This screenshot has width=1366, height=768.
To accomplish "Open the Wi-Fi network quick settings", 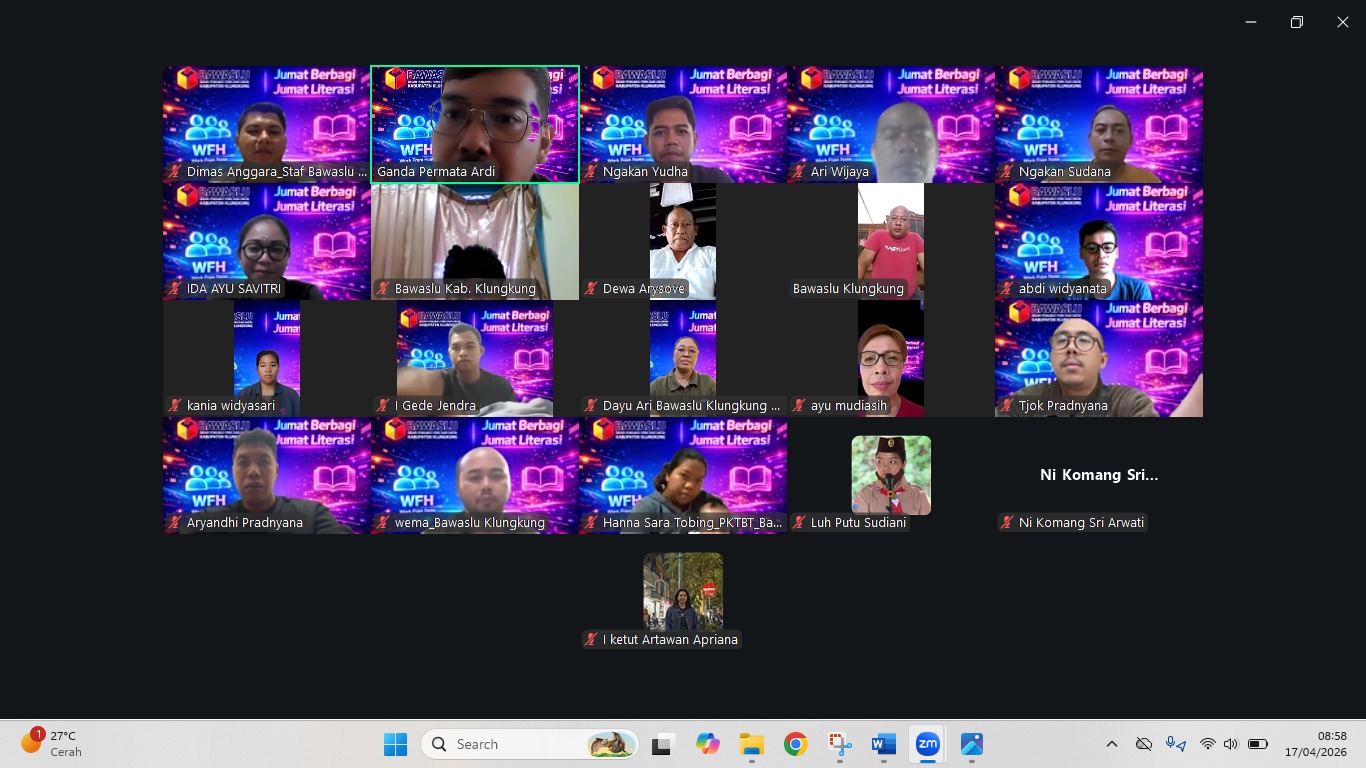I will [x=1207, y=744].
